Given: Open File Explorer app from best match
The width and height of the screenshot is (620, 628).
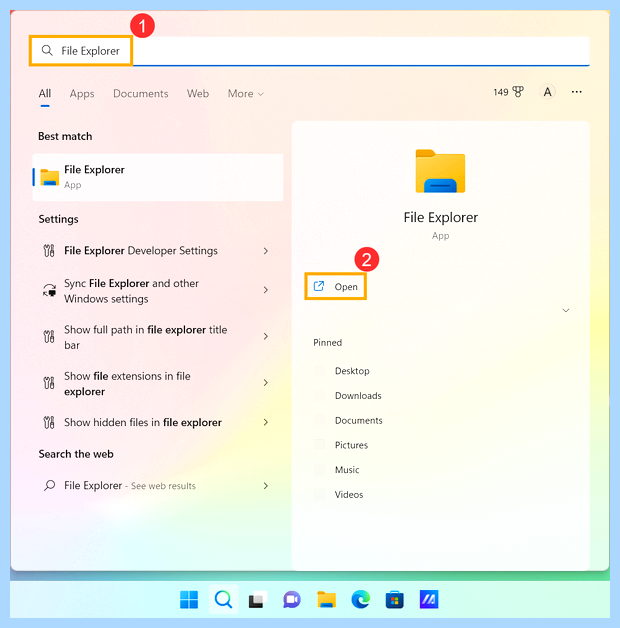Looking at the screenshot, I should coord(158,177).
